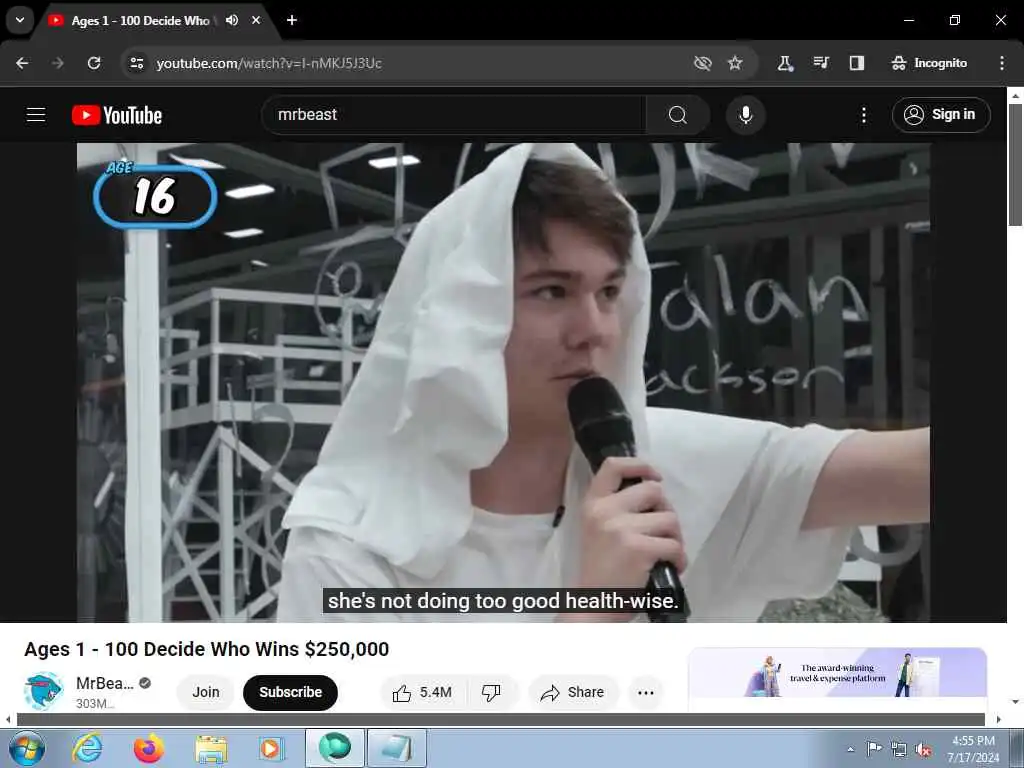Subscribe to the MrBeast channel

click(x=291, y=692)
